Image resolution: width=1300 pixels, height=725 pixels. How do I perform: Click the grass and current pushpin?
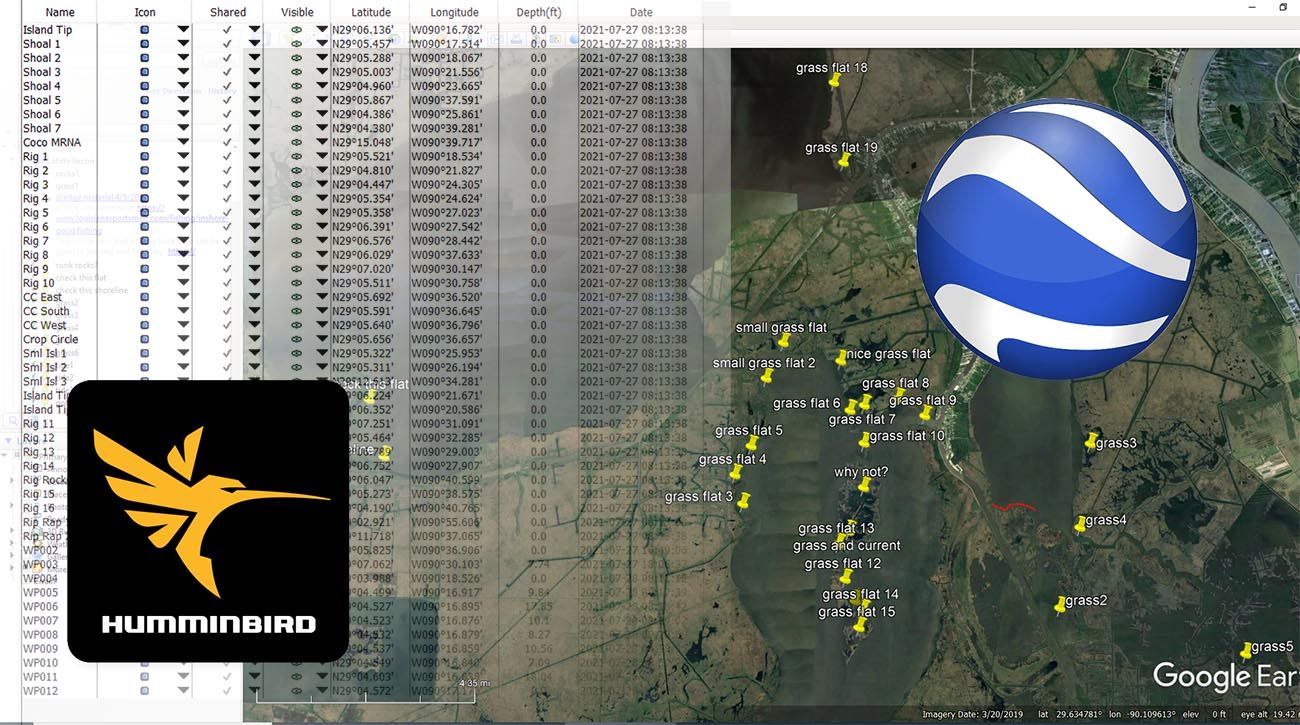[x=841, y=542]
